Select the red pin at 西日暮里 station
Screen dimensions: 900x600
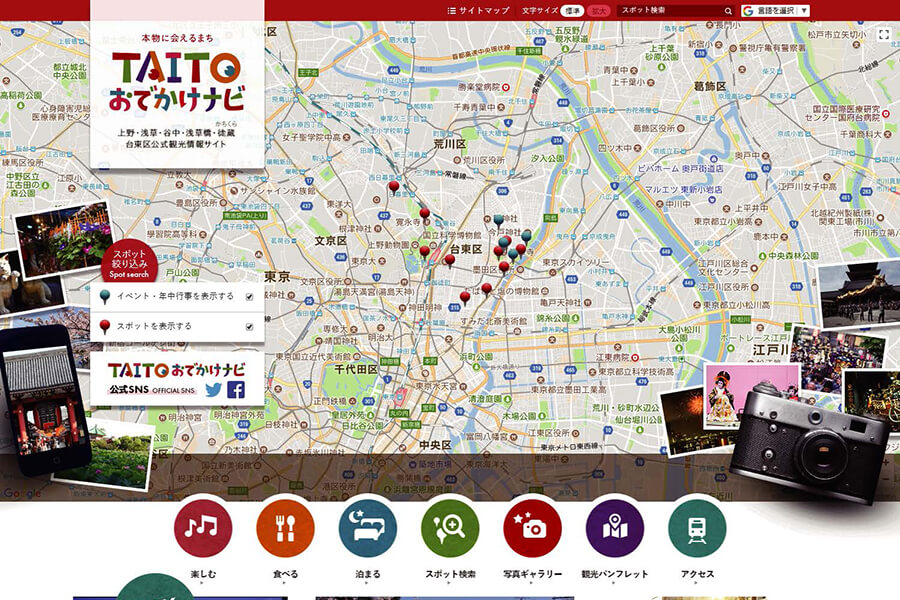394,188
